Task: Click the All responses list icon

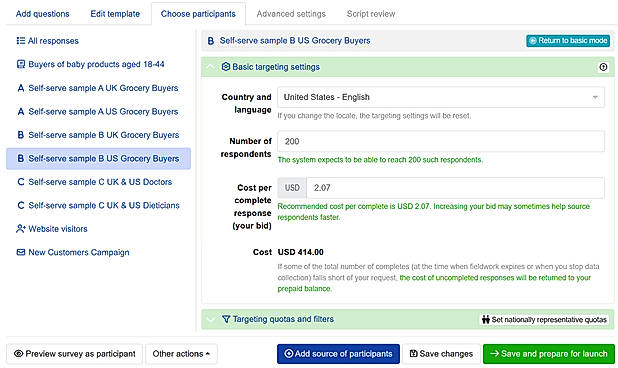Action: coord(20,41)
